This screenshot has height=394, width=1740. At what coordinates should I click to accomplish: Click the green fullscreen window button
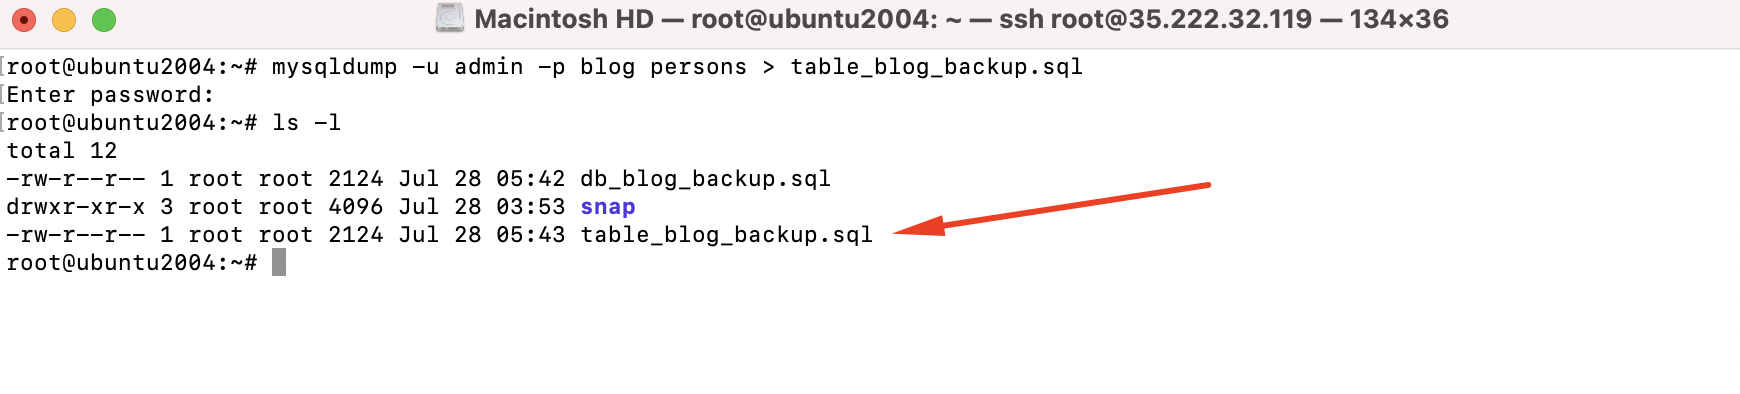[x=104, y=20]
